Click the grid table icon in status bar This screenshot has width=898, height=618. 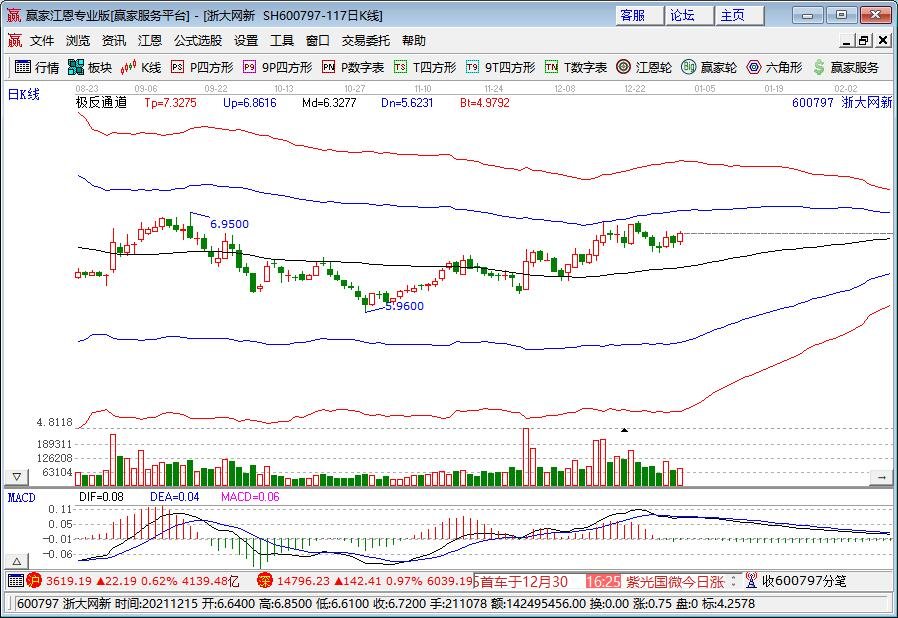click(x=15, y=581)
